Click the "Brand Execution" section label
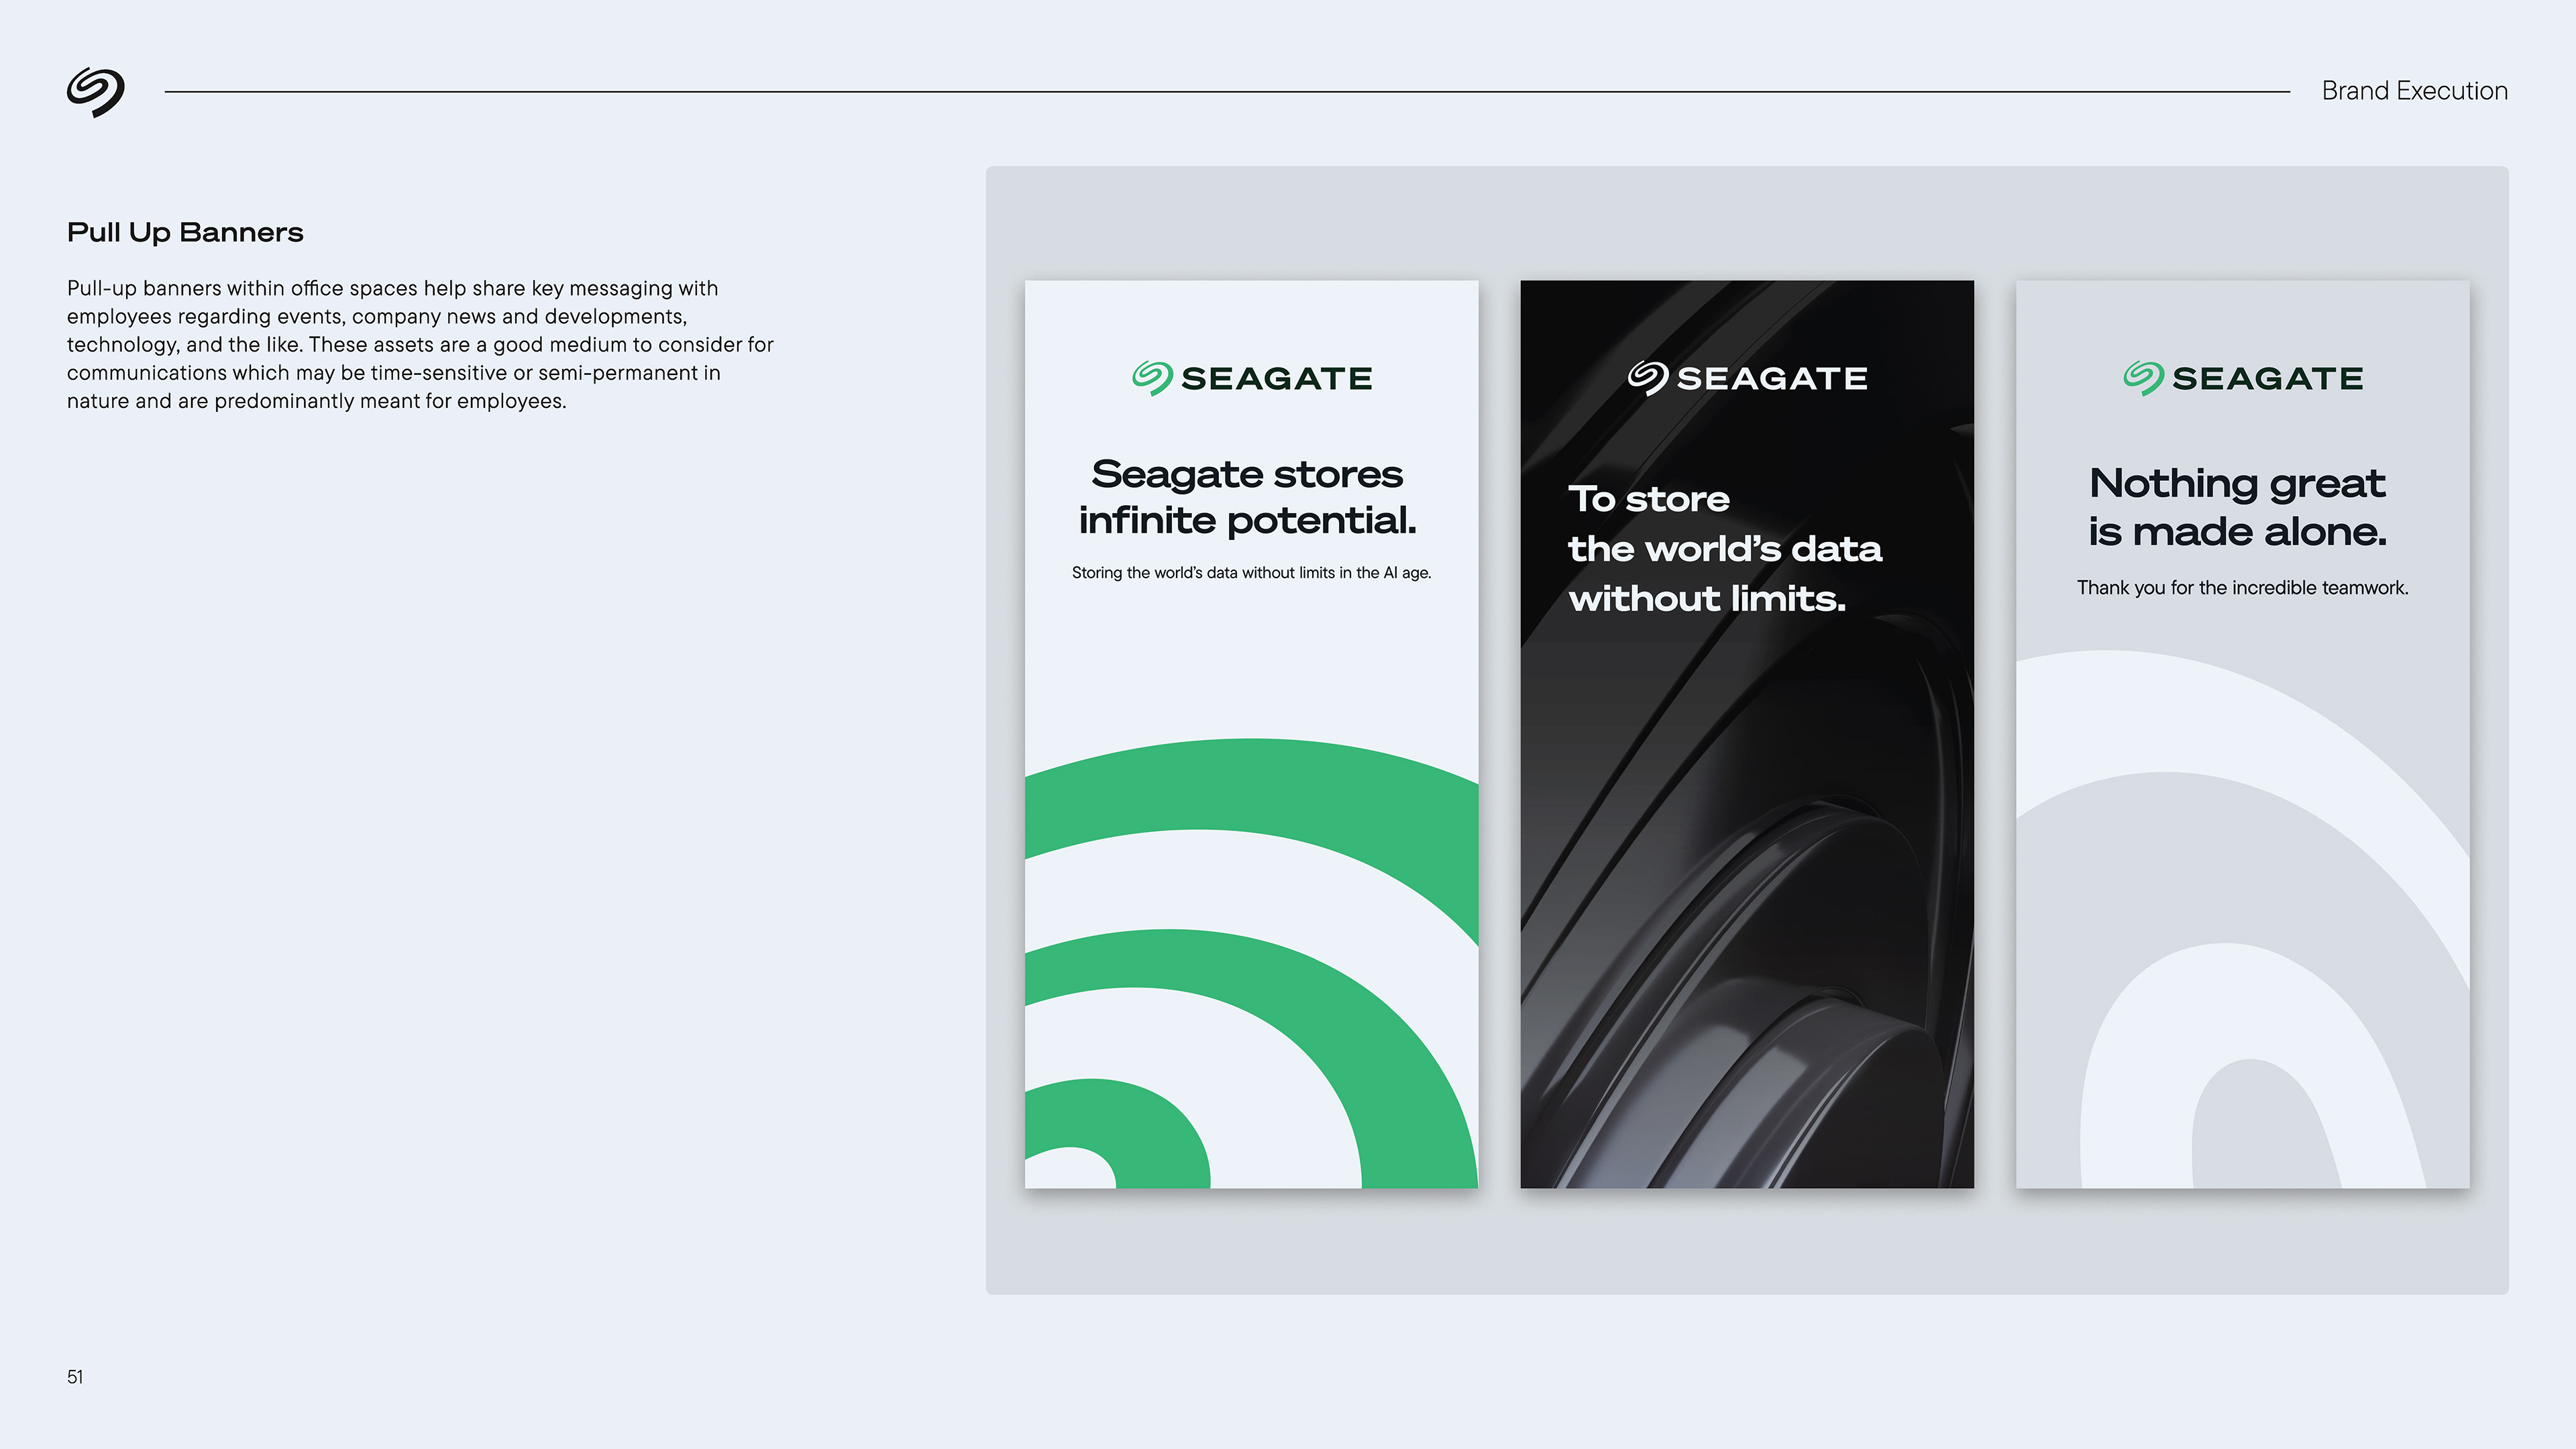This screenshot has height=1449, width=2576. 2414,91
